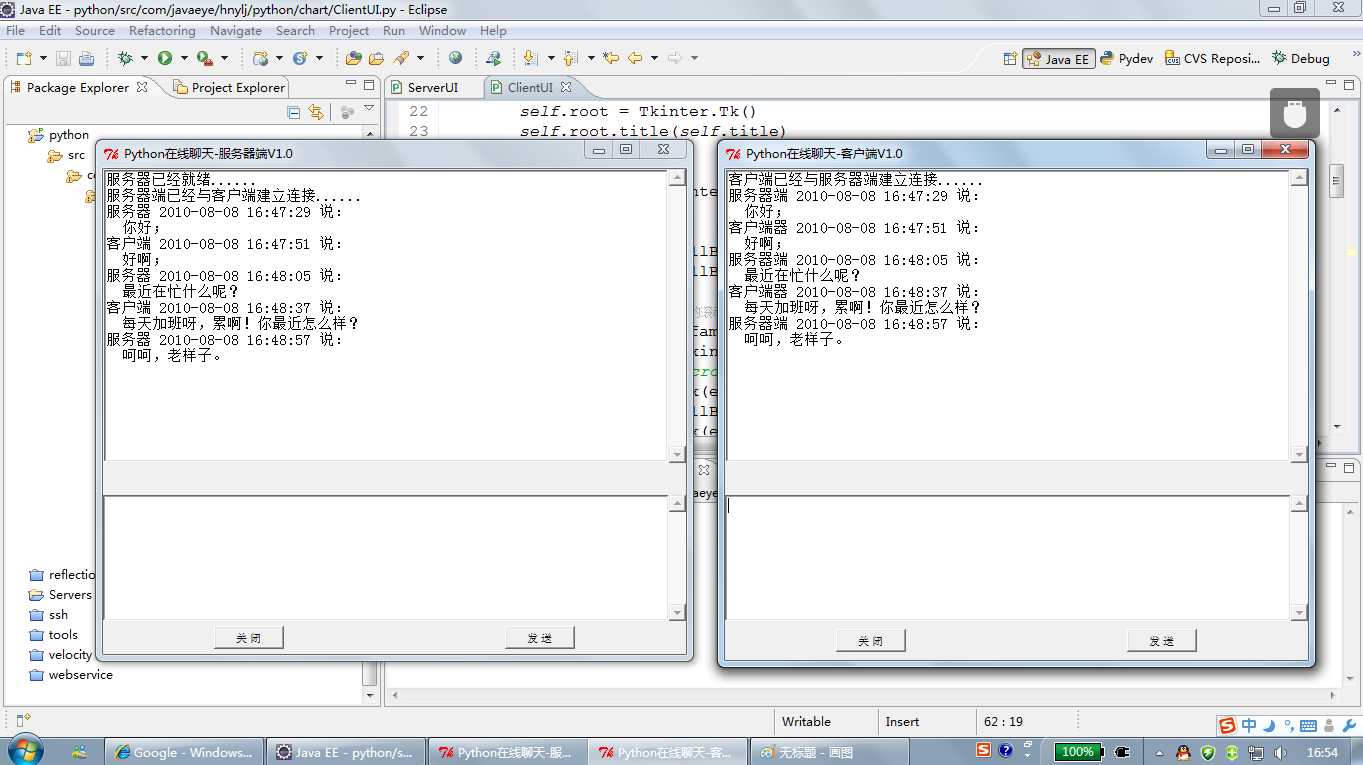Click the Next Annotation arrow icon

tap(531, 59)
